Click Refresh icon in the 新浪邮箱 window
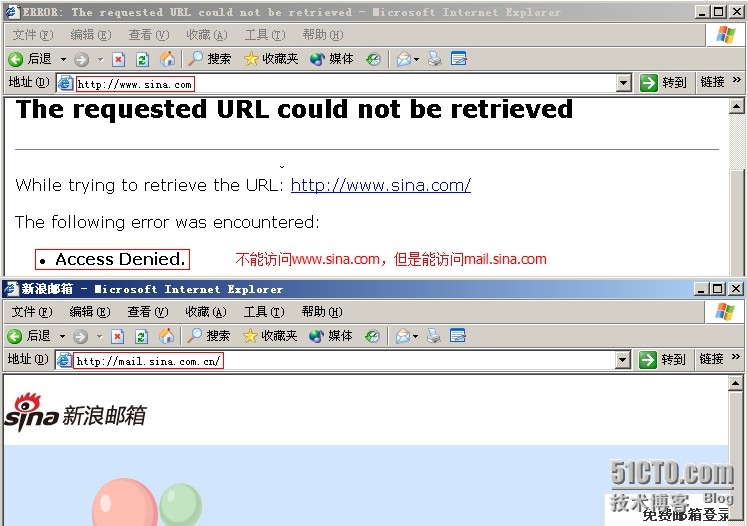 click(141, 336)
